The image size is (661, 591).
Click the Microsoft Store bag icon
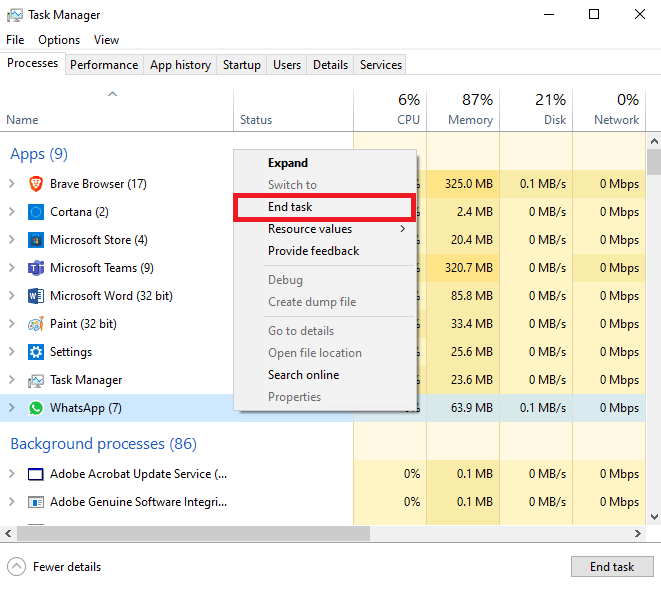[x=36, y=240]
